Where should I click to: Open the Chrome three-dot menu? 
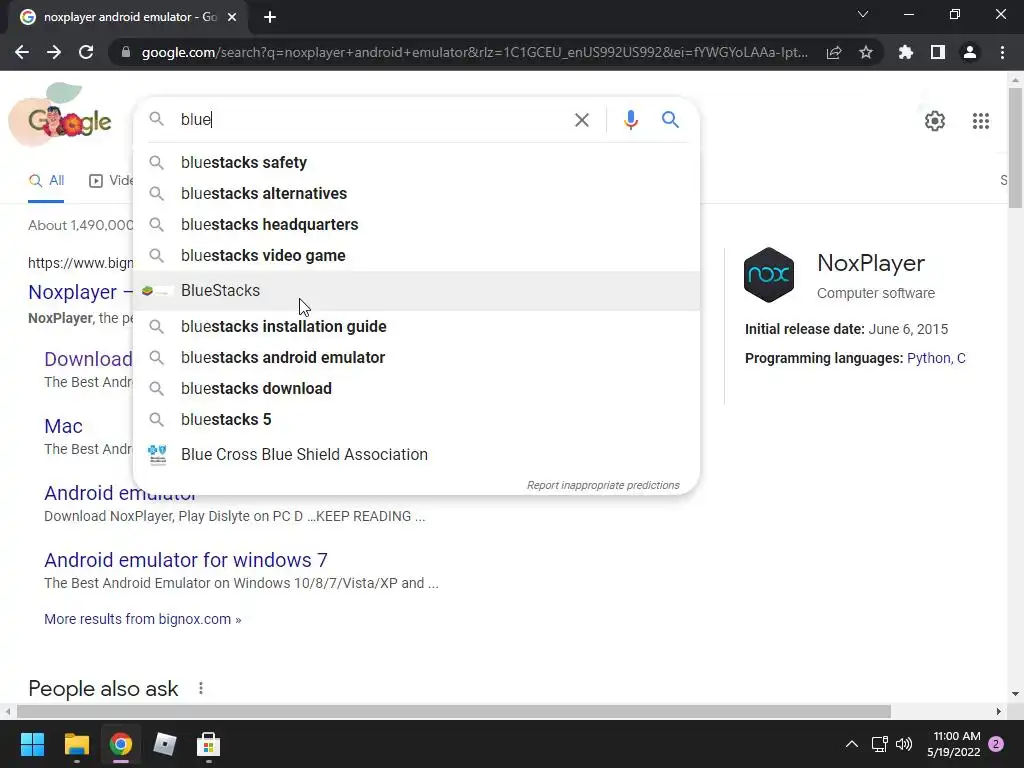point(1002,52)
